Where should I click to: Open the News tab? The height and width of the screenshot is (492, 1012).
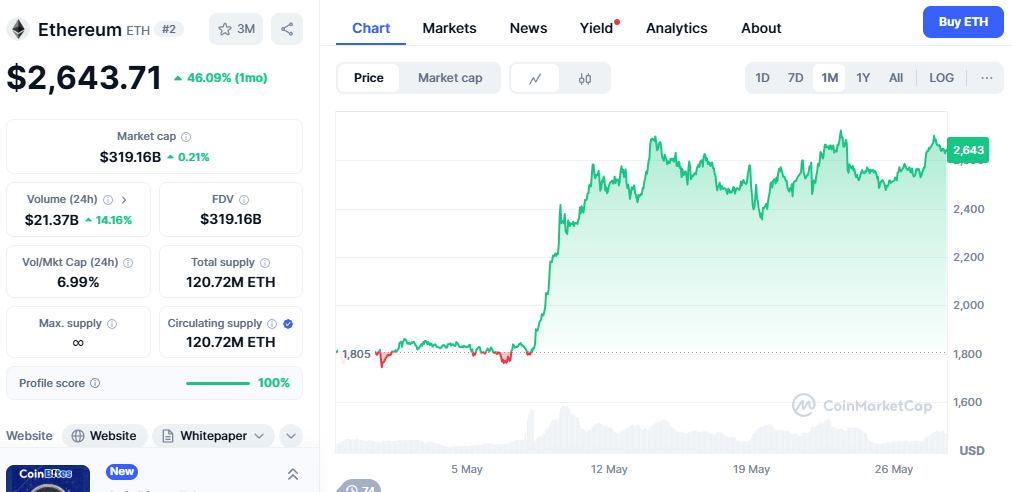528,28
